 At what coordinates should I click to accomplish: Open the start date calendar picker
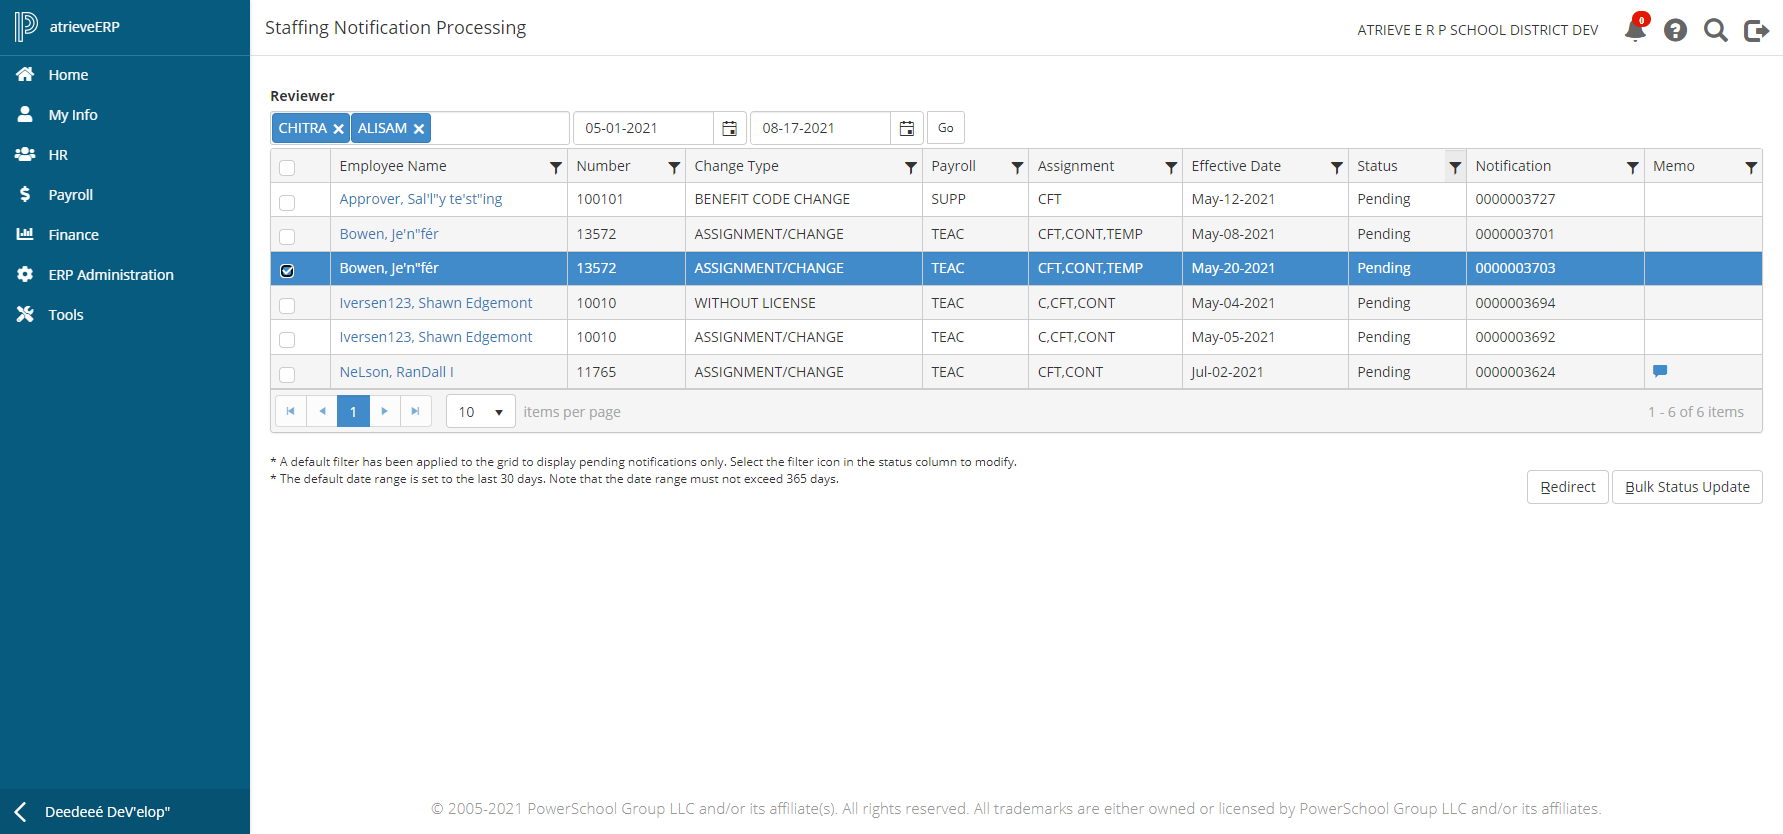(729, 128)
